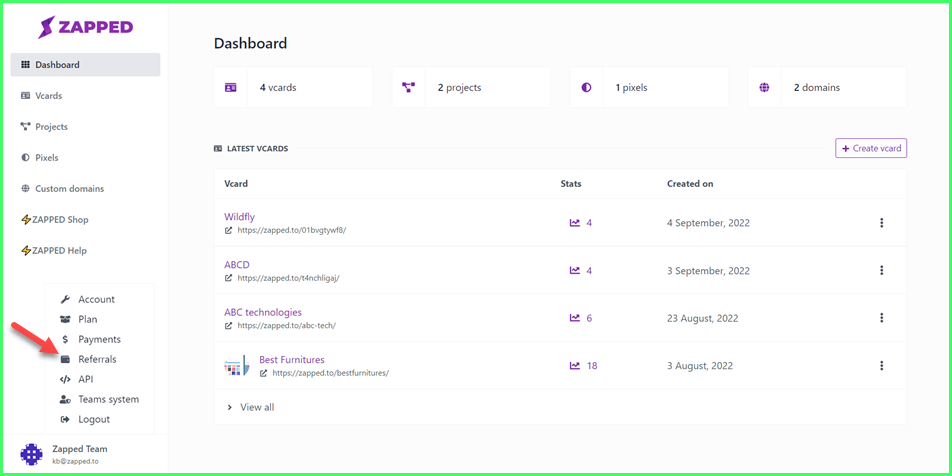Open the ABCD row options menu

[x=882, y=270]
